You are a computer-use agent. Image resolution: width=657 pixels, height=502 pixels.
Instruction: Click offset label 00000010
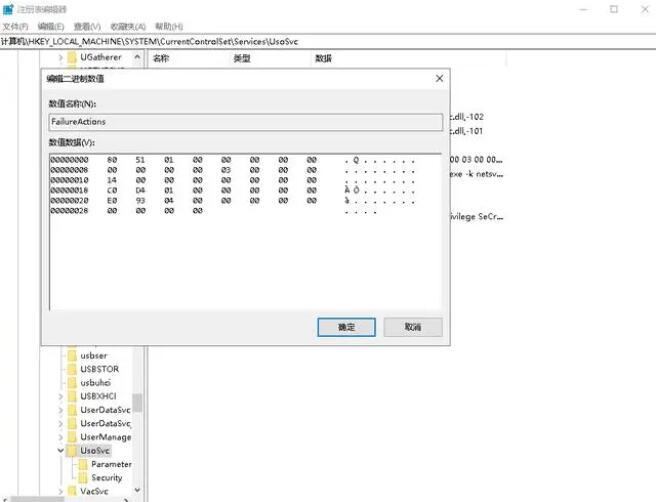coord(69,180)
